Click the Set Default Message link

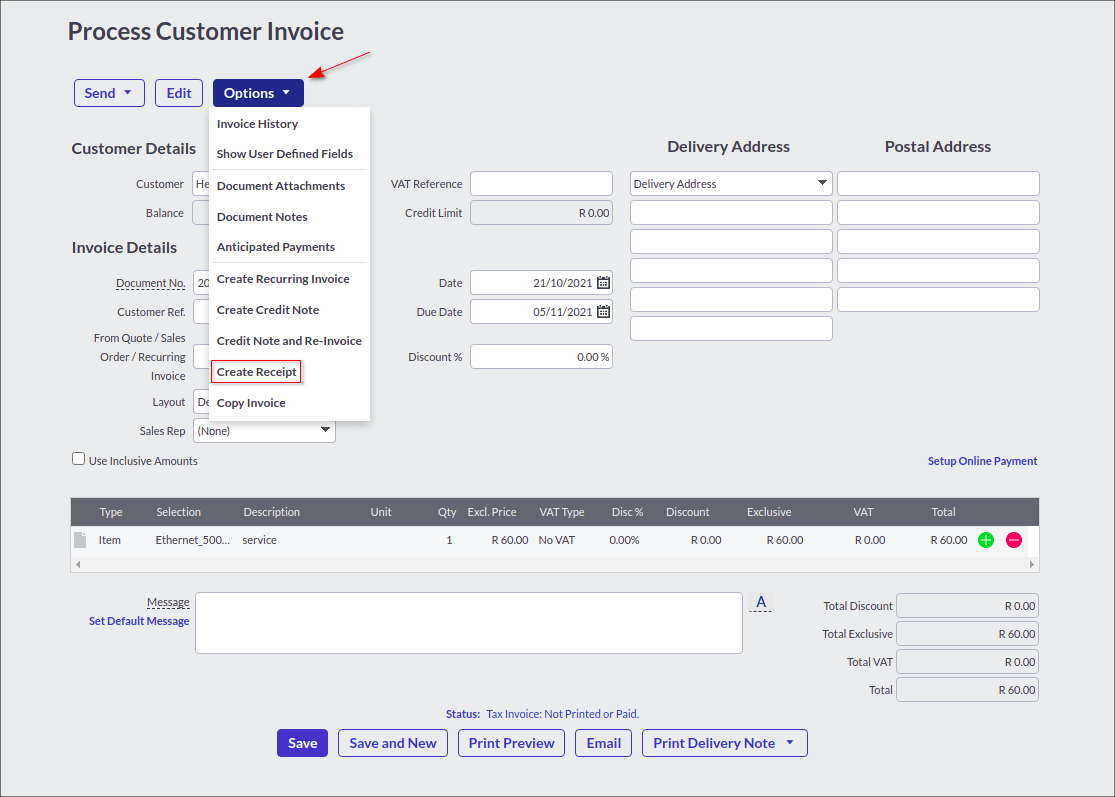[x=138, y=620]
